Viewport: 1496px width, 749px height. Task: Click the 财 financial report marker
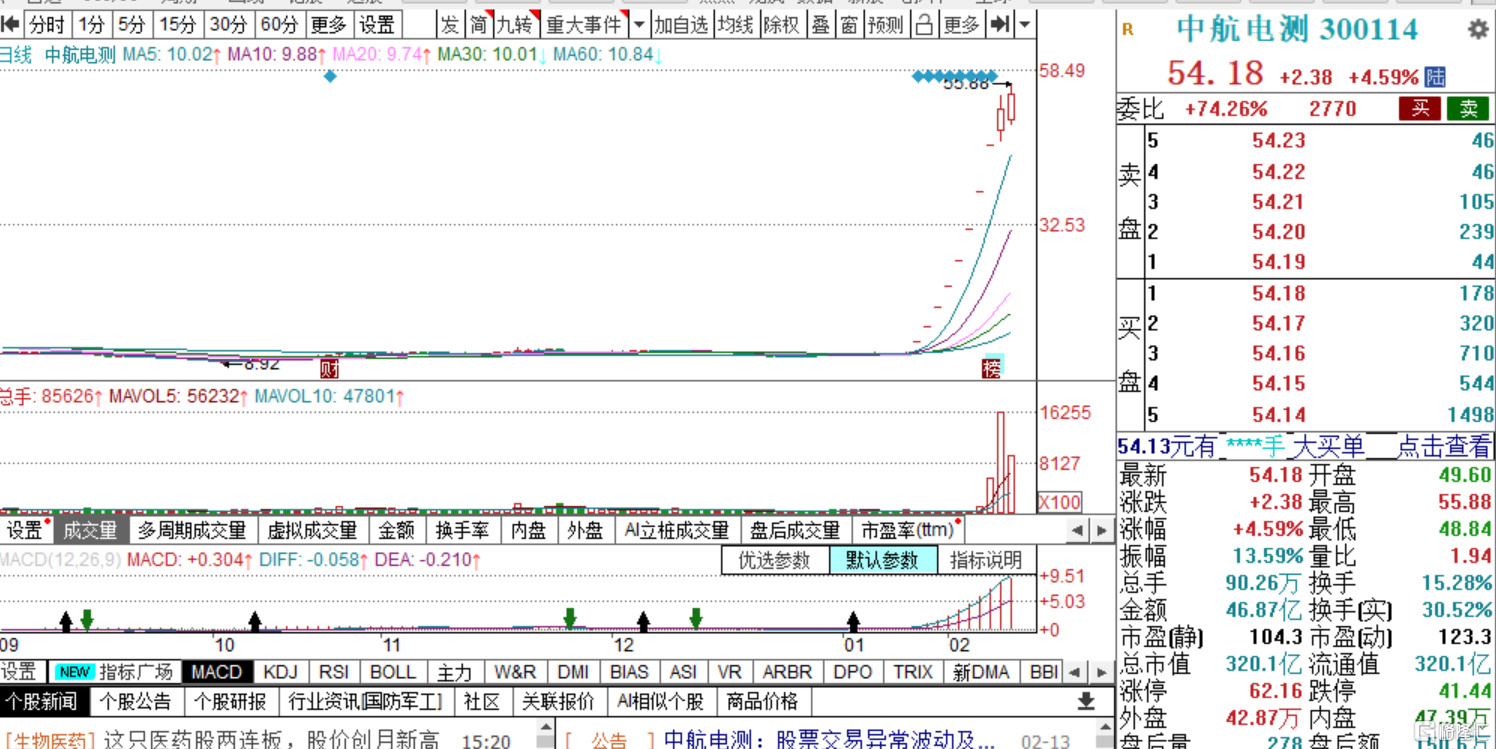click(329, 368)
